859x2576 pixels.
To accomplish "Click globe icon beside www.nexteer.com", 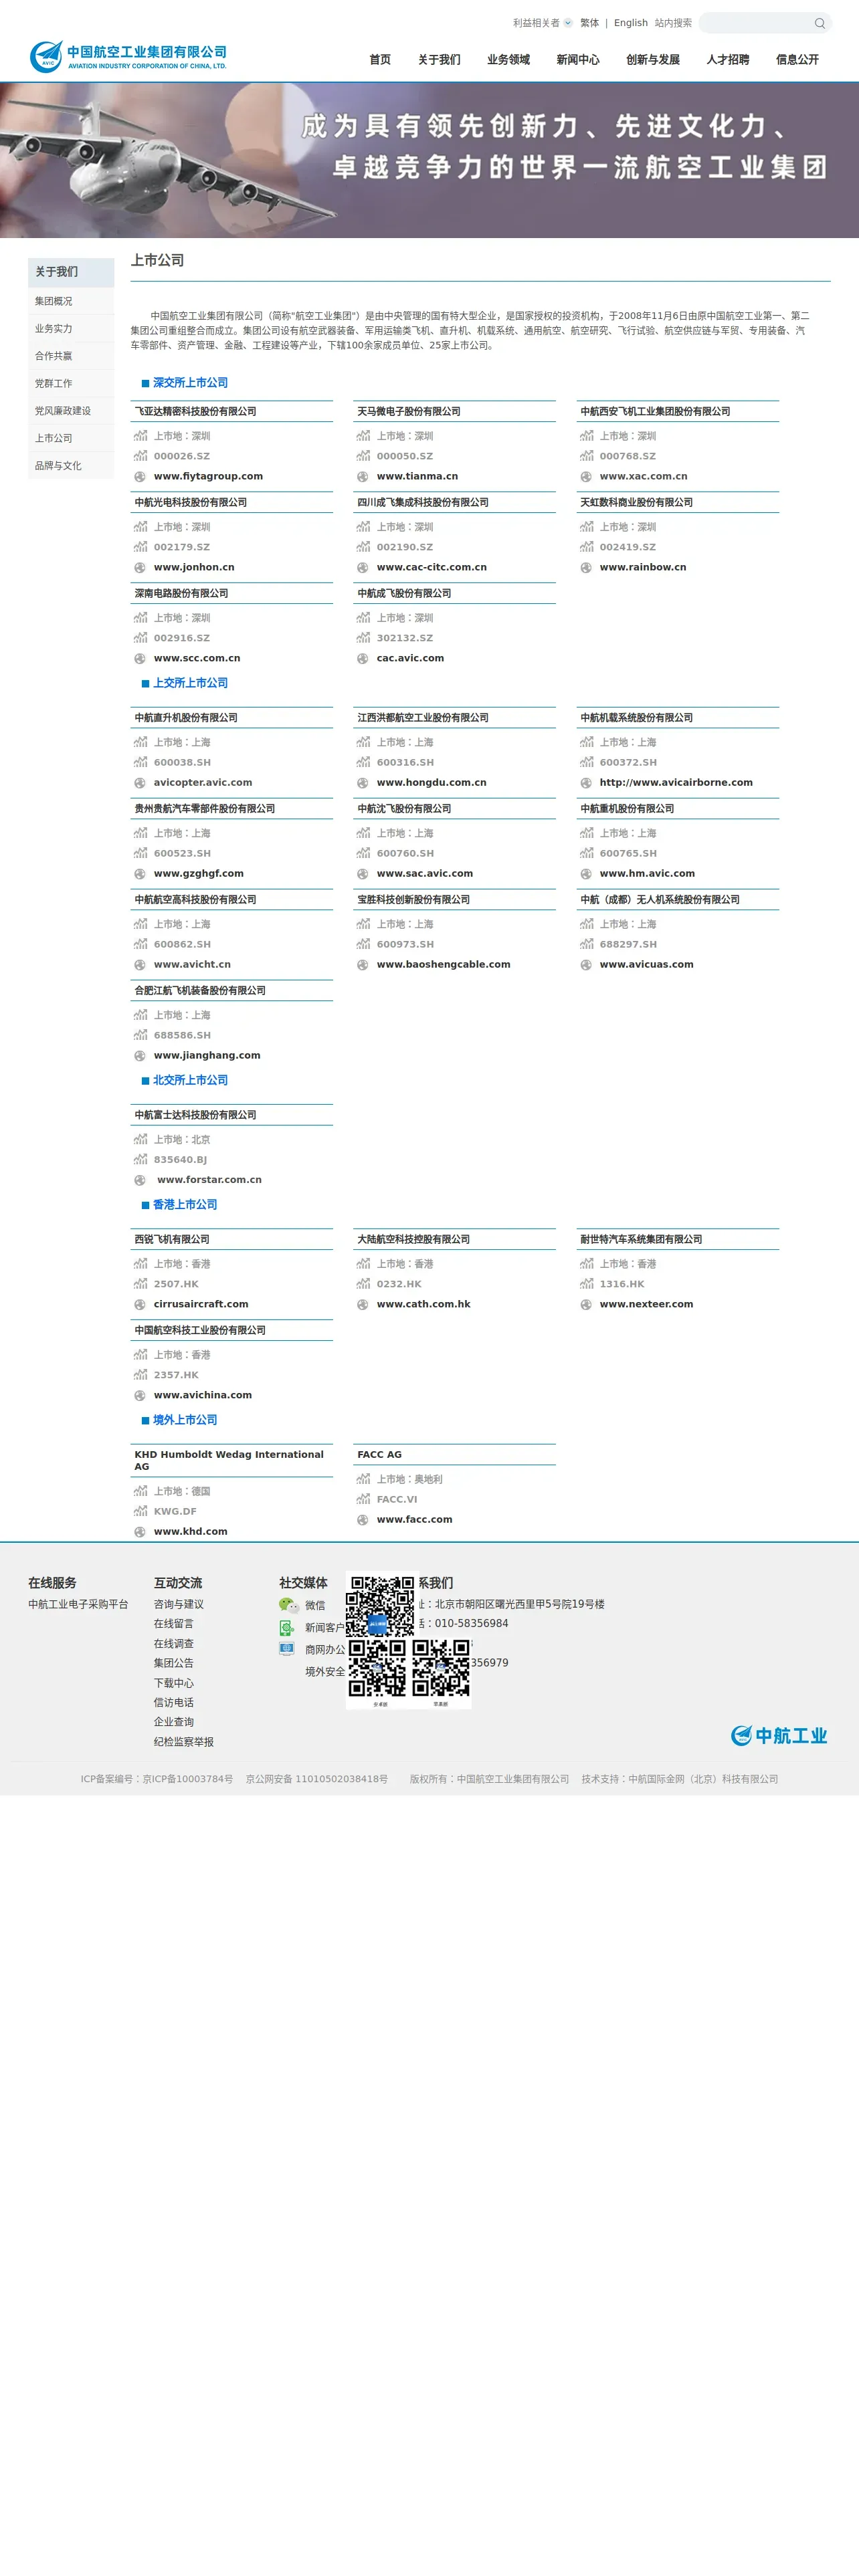I will (586, 1305).
